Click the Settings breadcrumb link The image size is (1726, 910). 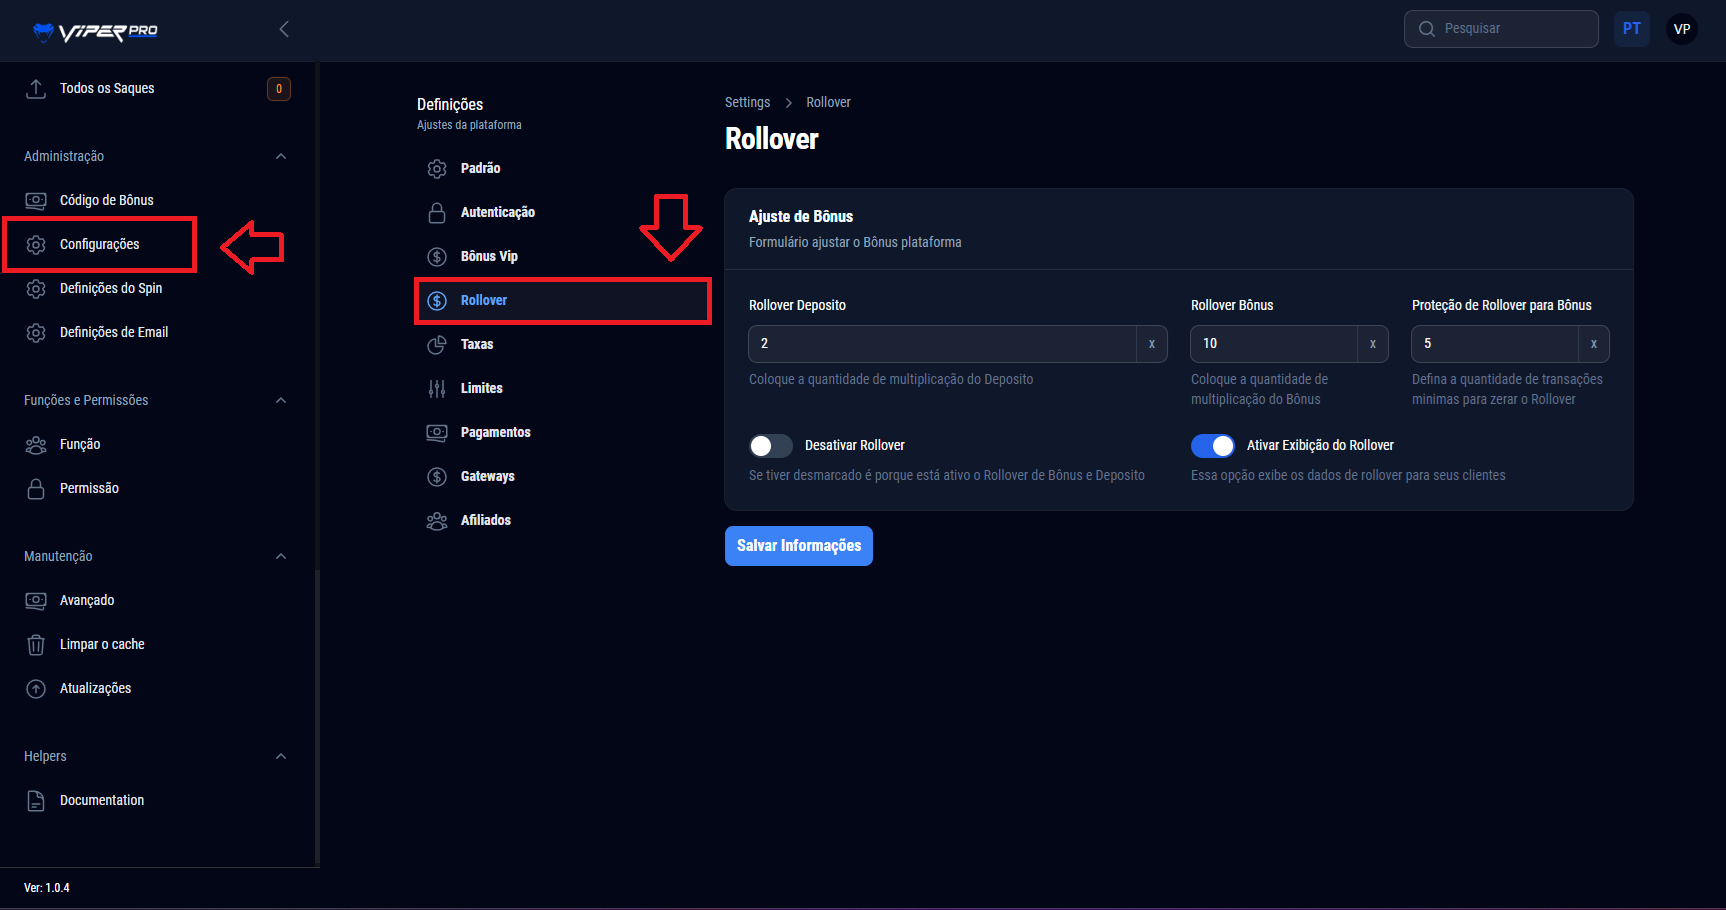pos(747,103)
